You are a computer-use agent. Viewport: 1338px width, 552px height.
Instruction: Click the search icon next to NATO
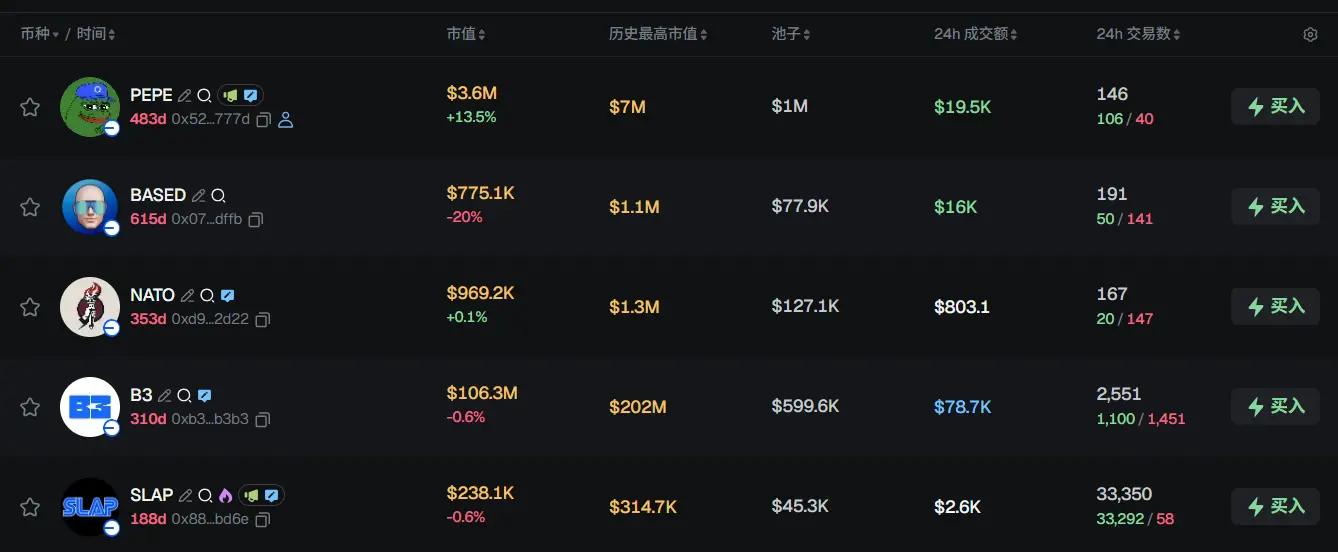point(207,296)
